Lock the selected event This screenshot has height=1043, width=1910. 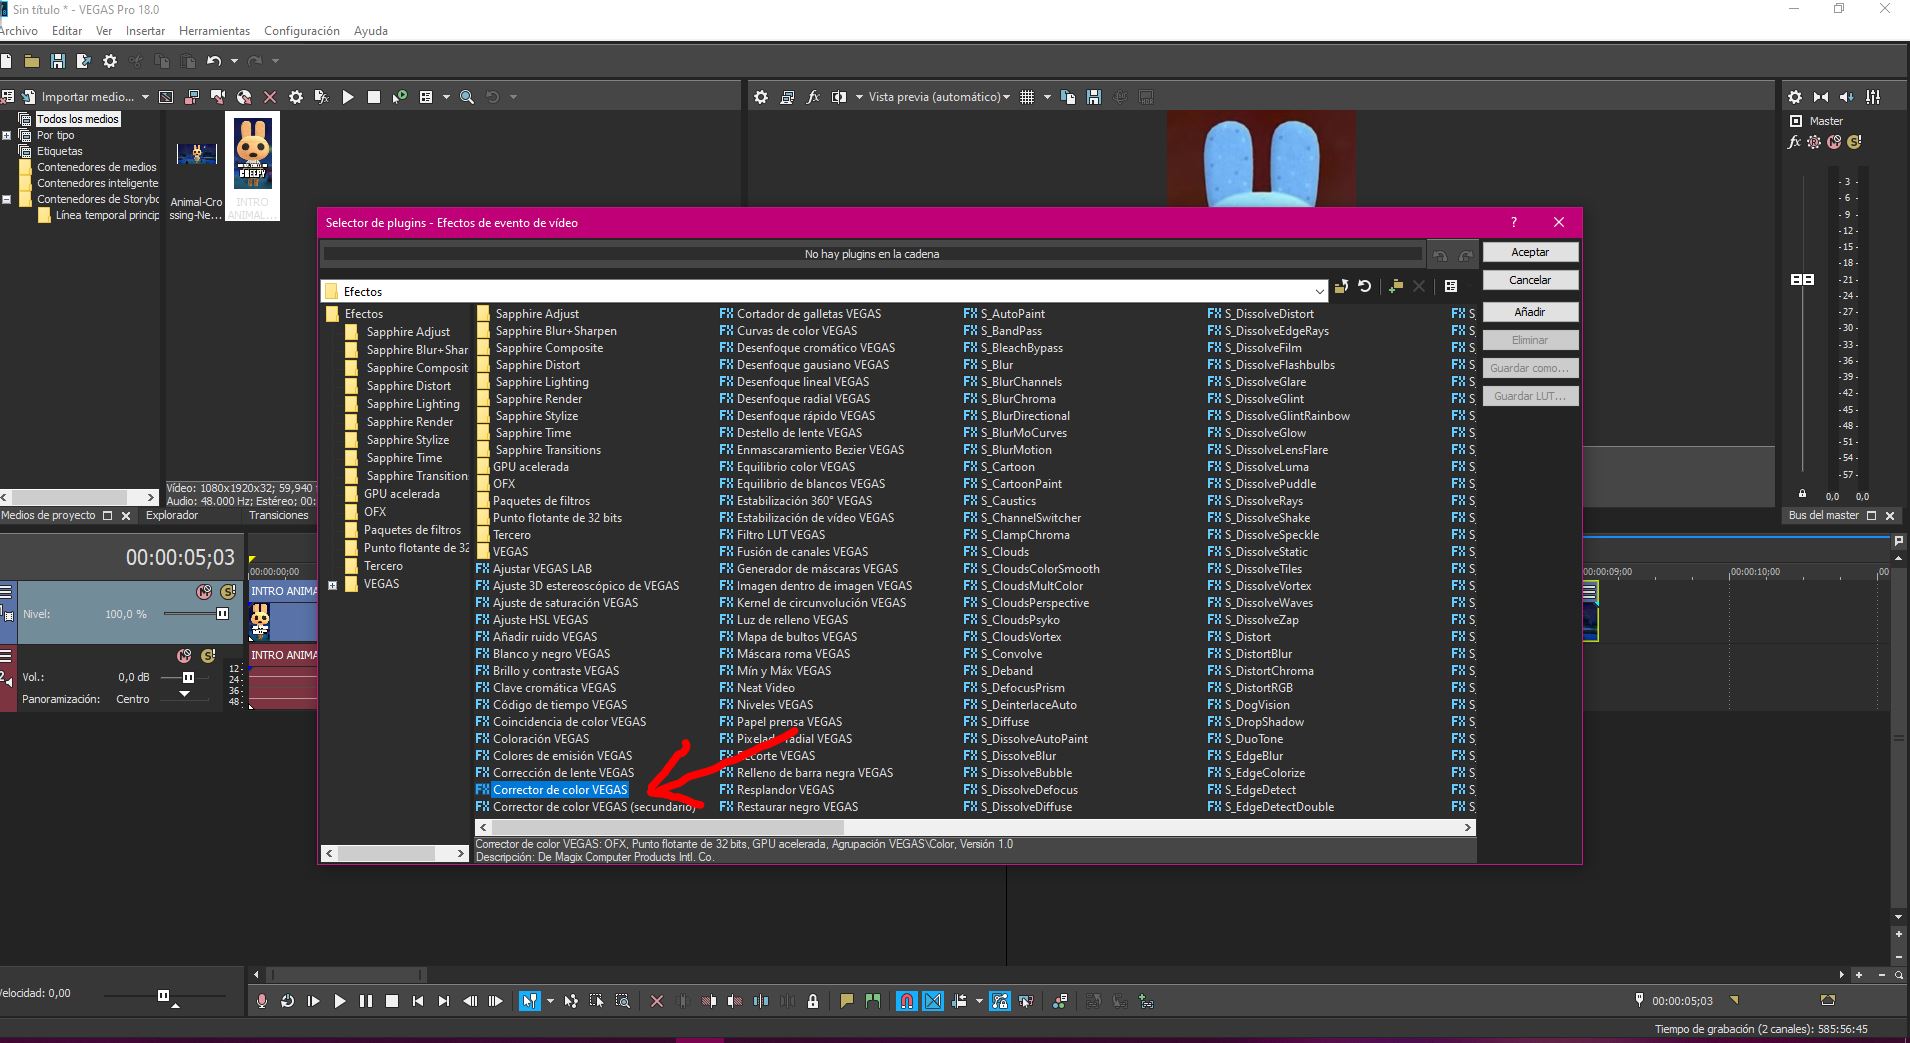tap(813, 1001)
